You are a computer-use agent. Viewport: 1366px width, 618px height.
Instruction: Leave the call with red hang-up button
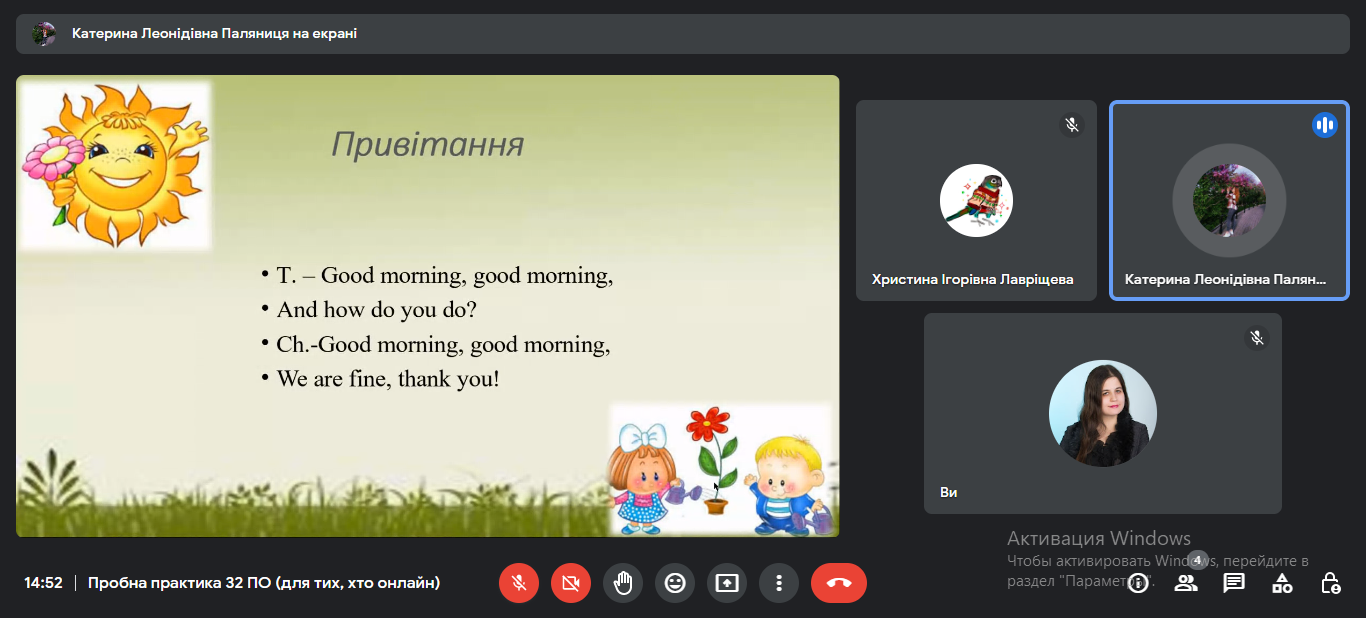(839, 583)
